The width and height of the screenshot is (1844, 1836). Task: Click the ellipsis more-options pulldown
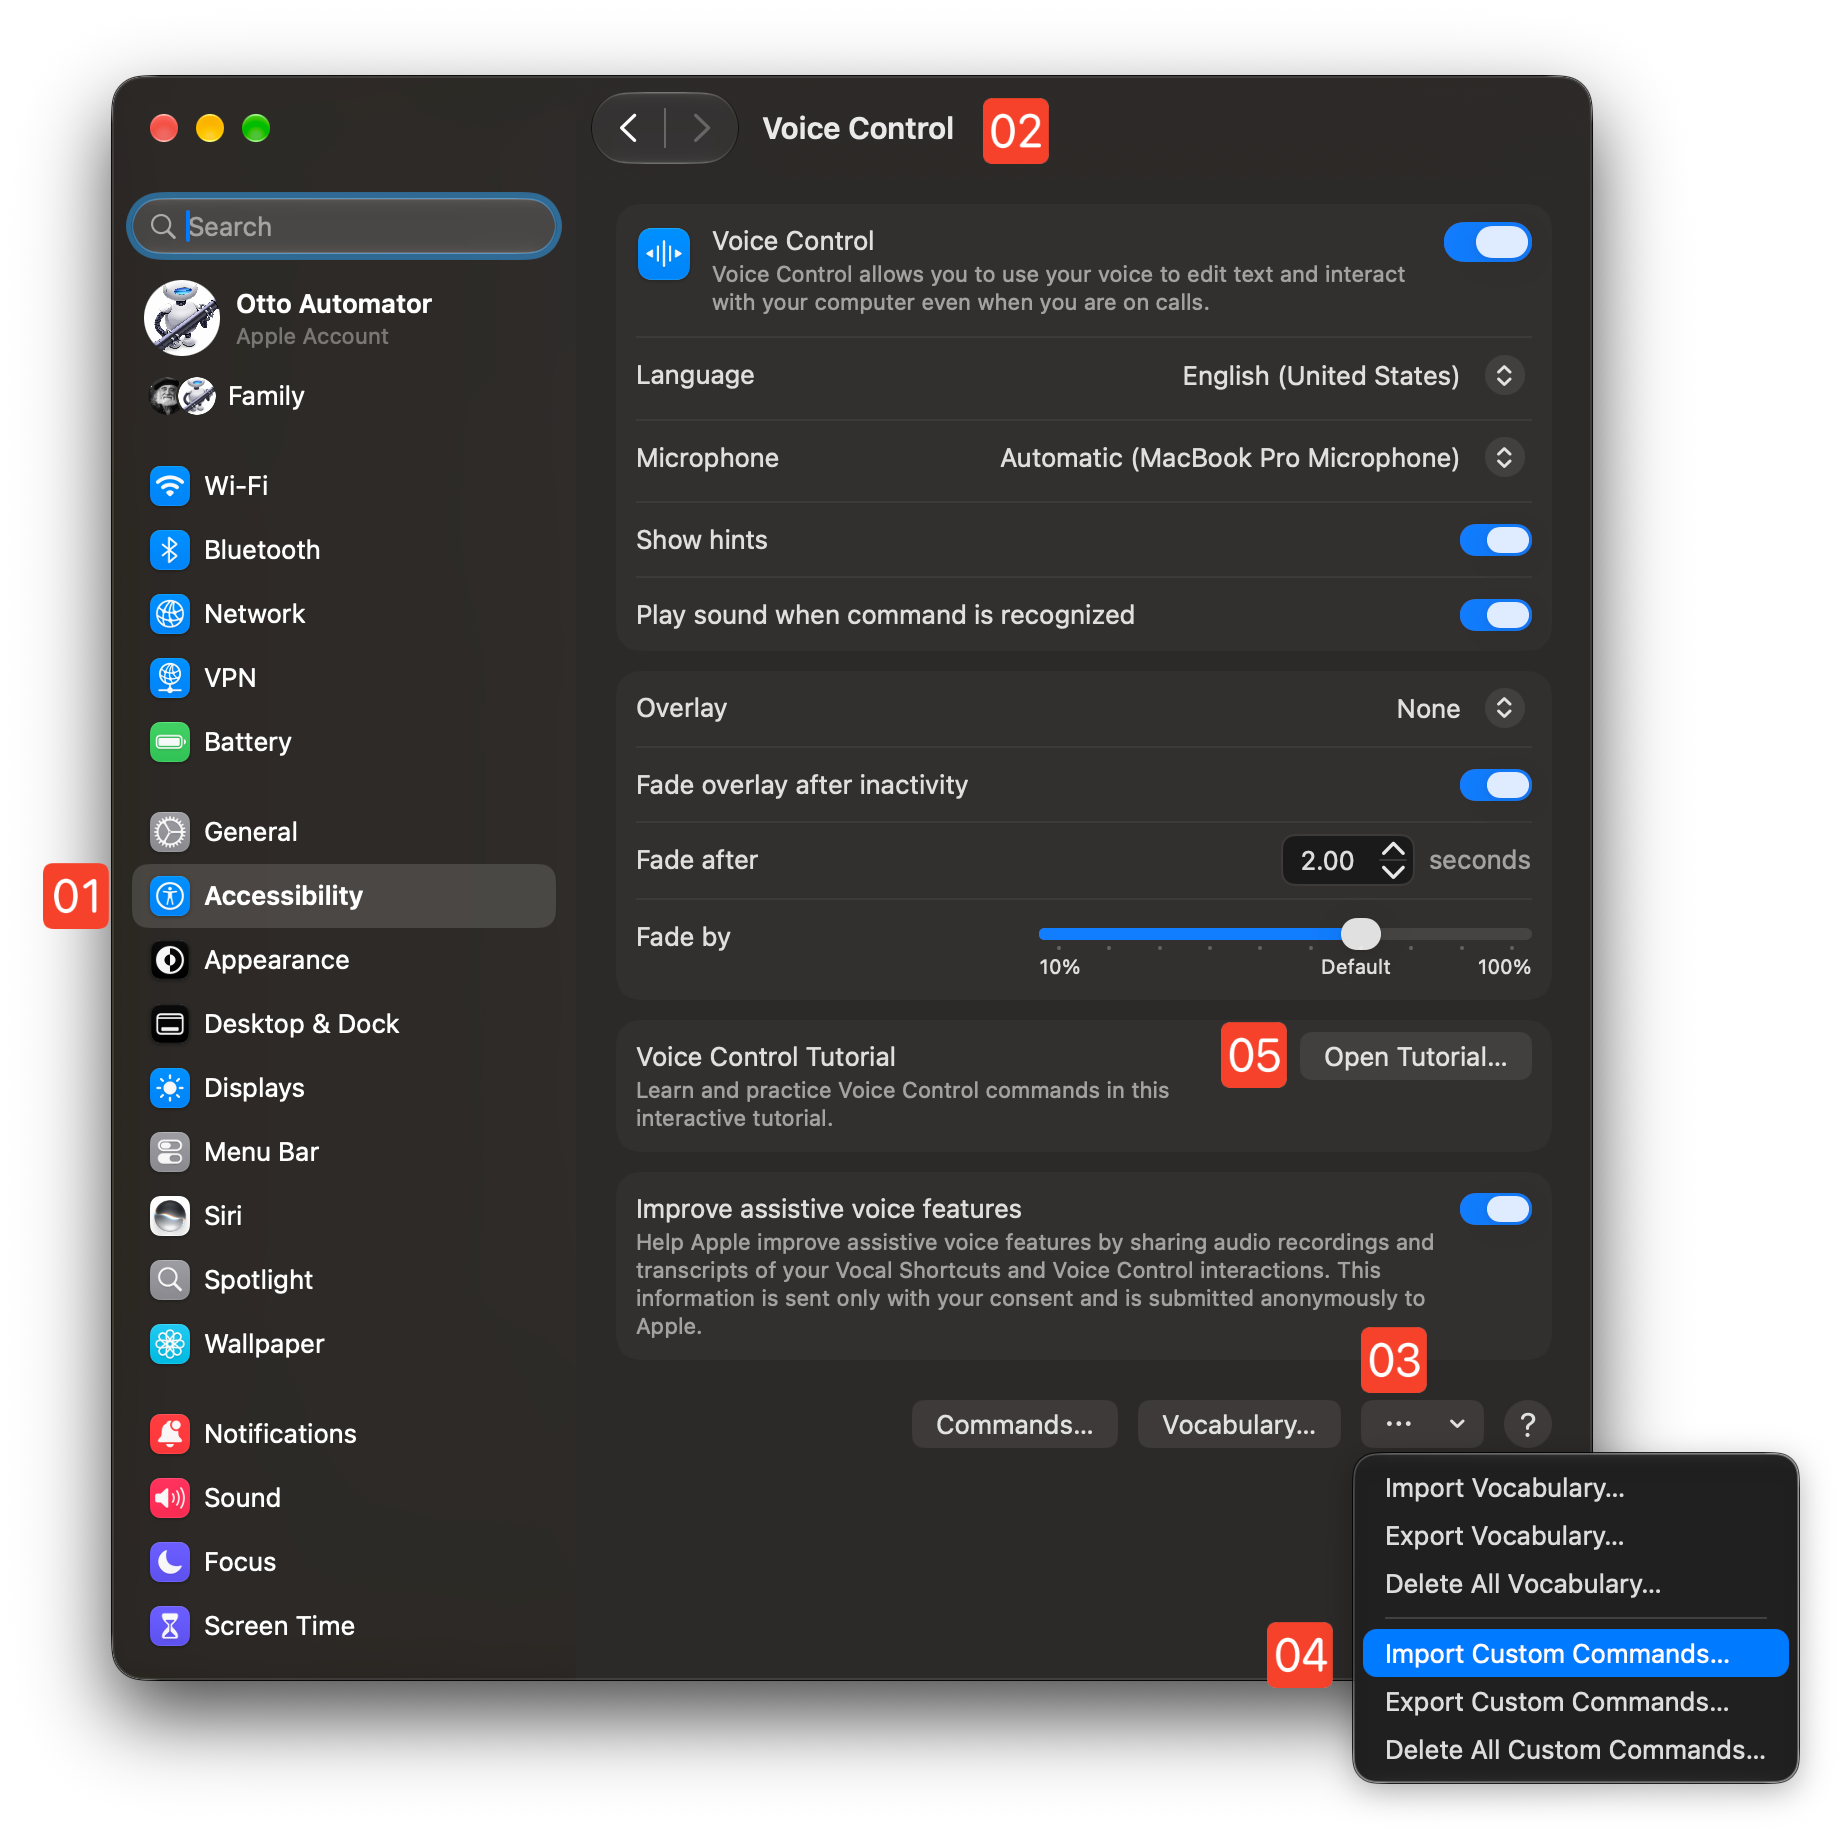1422,1424
